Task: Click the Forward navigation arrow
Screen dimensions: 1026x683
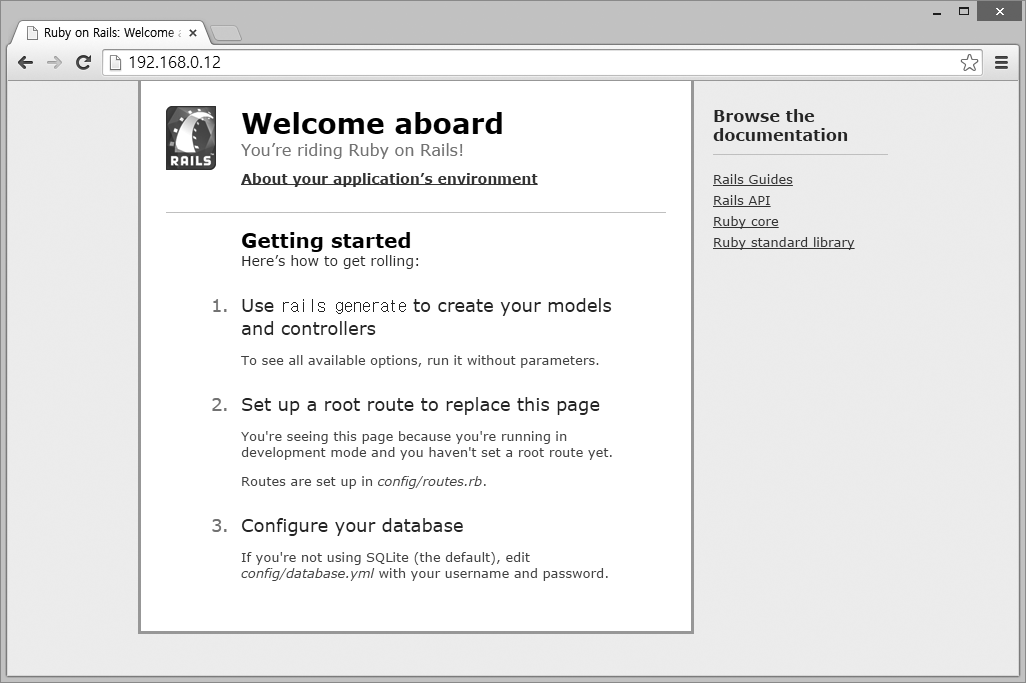Action: [x=55, y=62]
